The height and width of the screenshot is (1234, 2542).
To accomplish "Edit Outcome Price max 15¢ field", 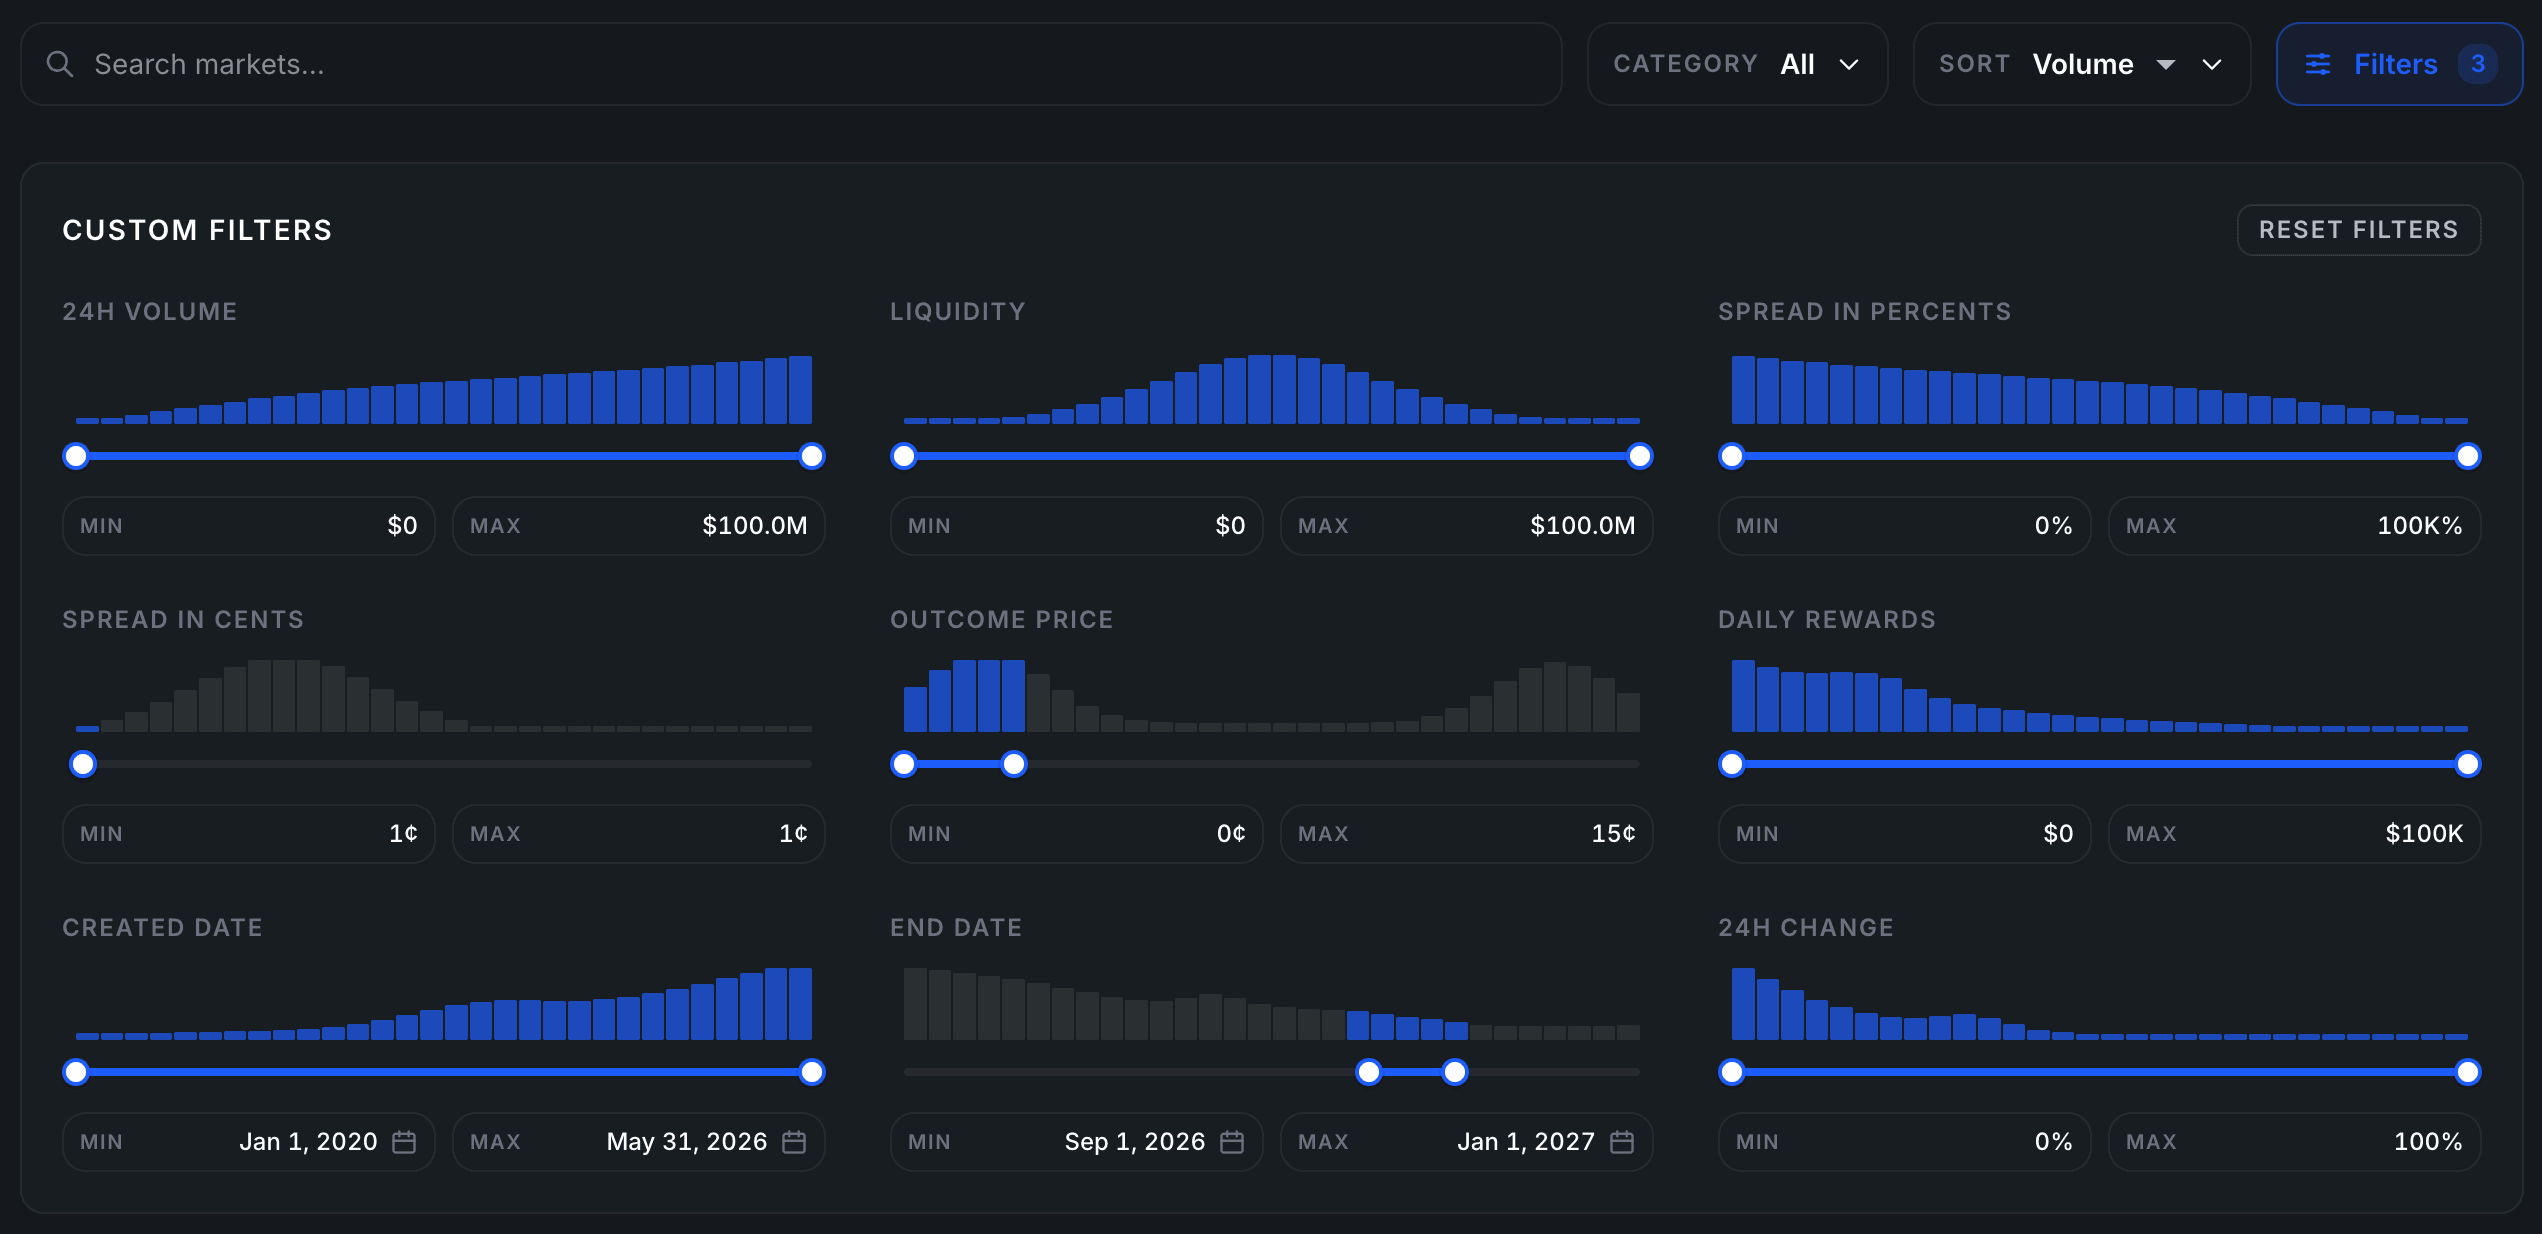I will tap(1467, 834).
